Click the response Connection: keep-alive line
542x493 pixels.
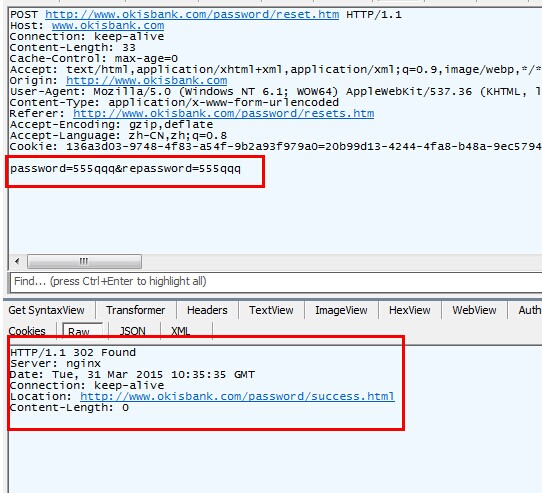coord(87,385)
